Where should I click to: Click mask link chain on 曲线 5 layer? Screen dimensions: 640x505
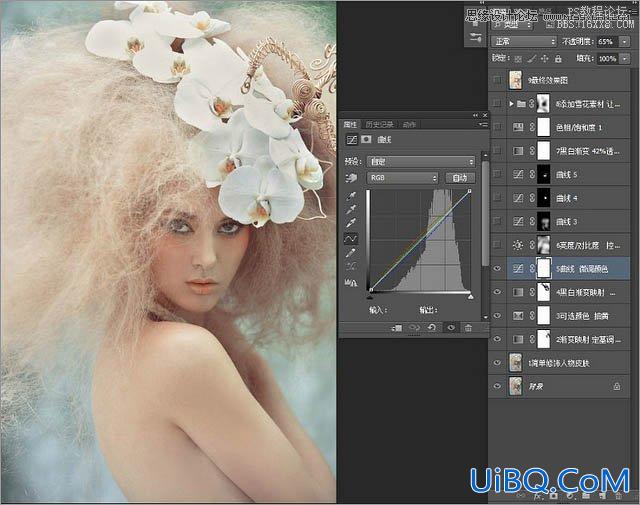coord(532,174)
